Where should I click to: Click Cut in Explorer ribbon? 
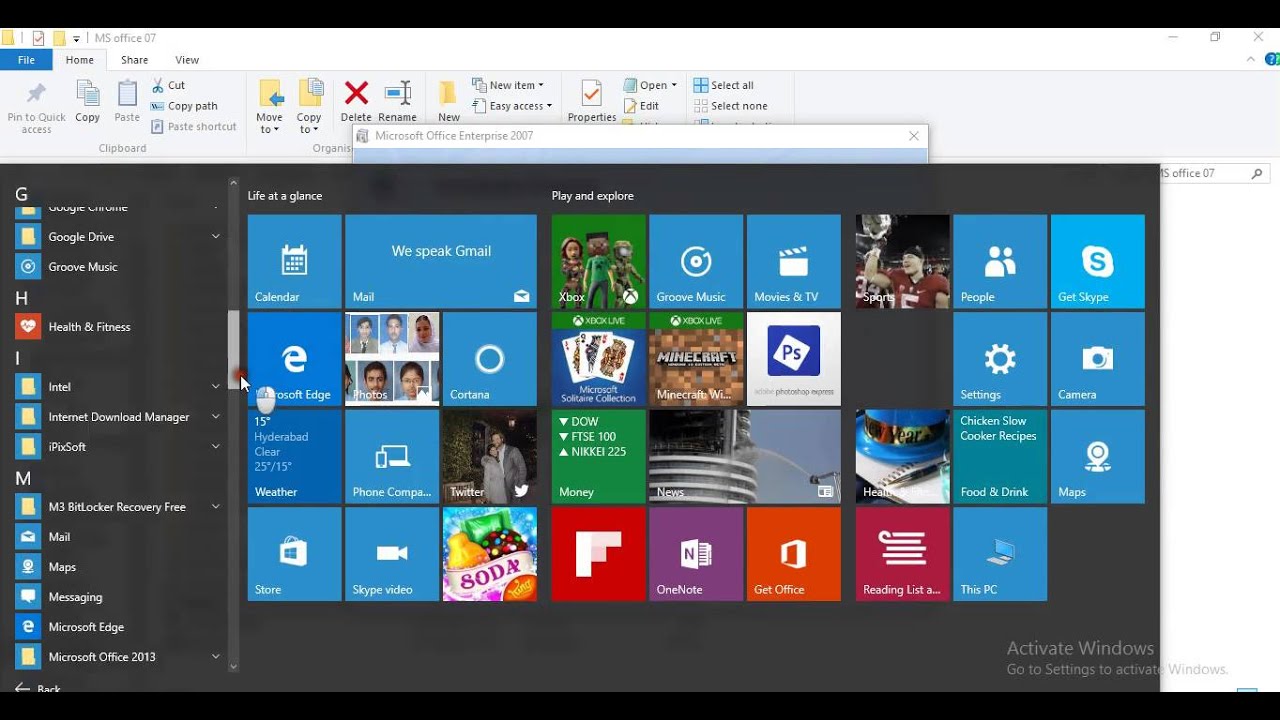pos(168,85)
